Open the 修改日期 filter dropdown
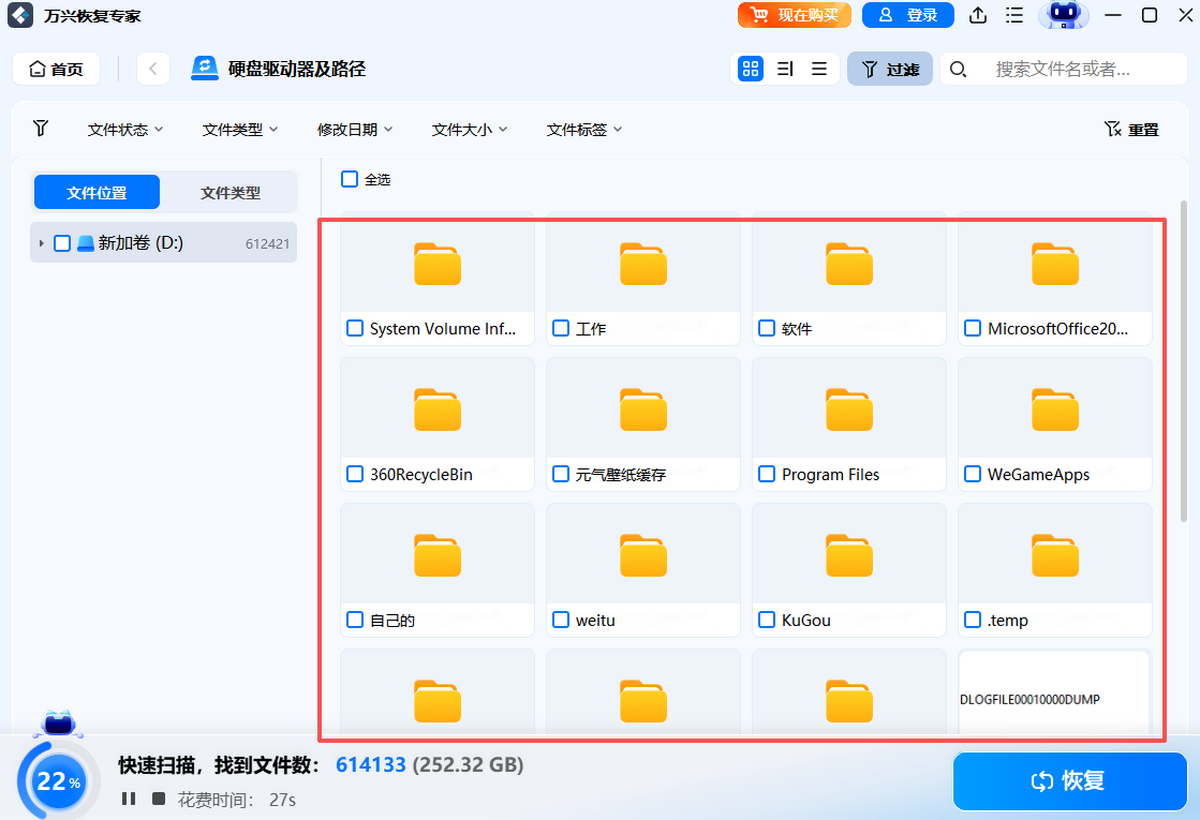The width and height of the screenshot is (1200, 820). [x=355, y=129]
